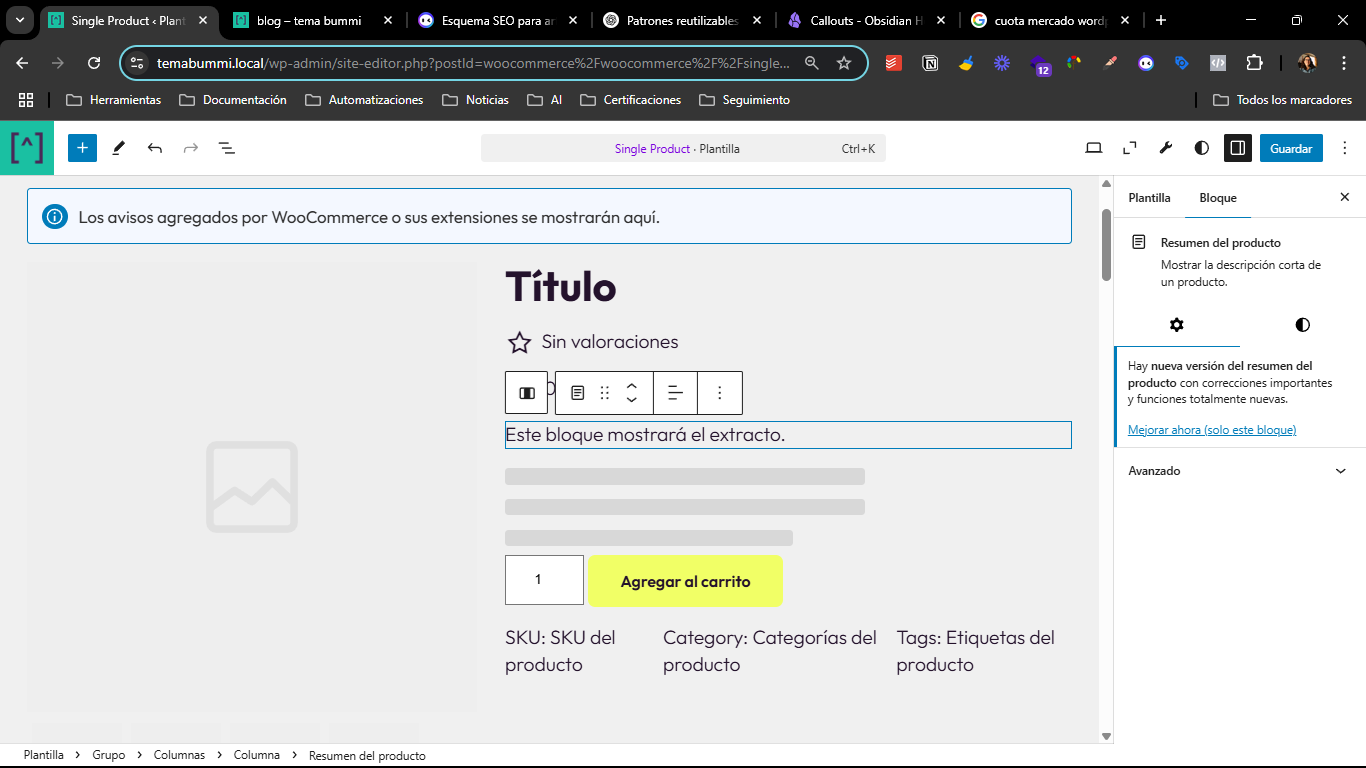Switch to block Styles tab in sidebar
1366x768 pixels.
1301,325
